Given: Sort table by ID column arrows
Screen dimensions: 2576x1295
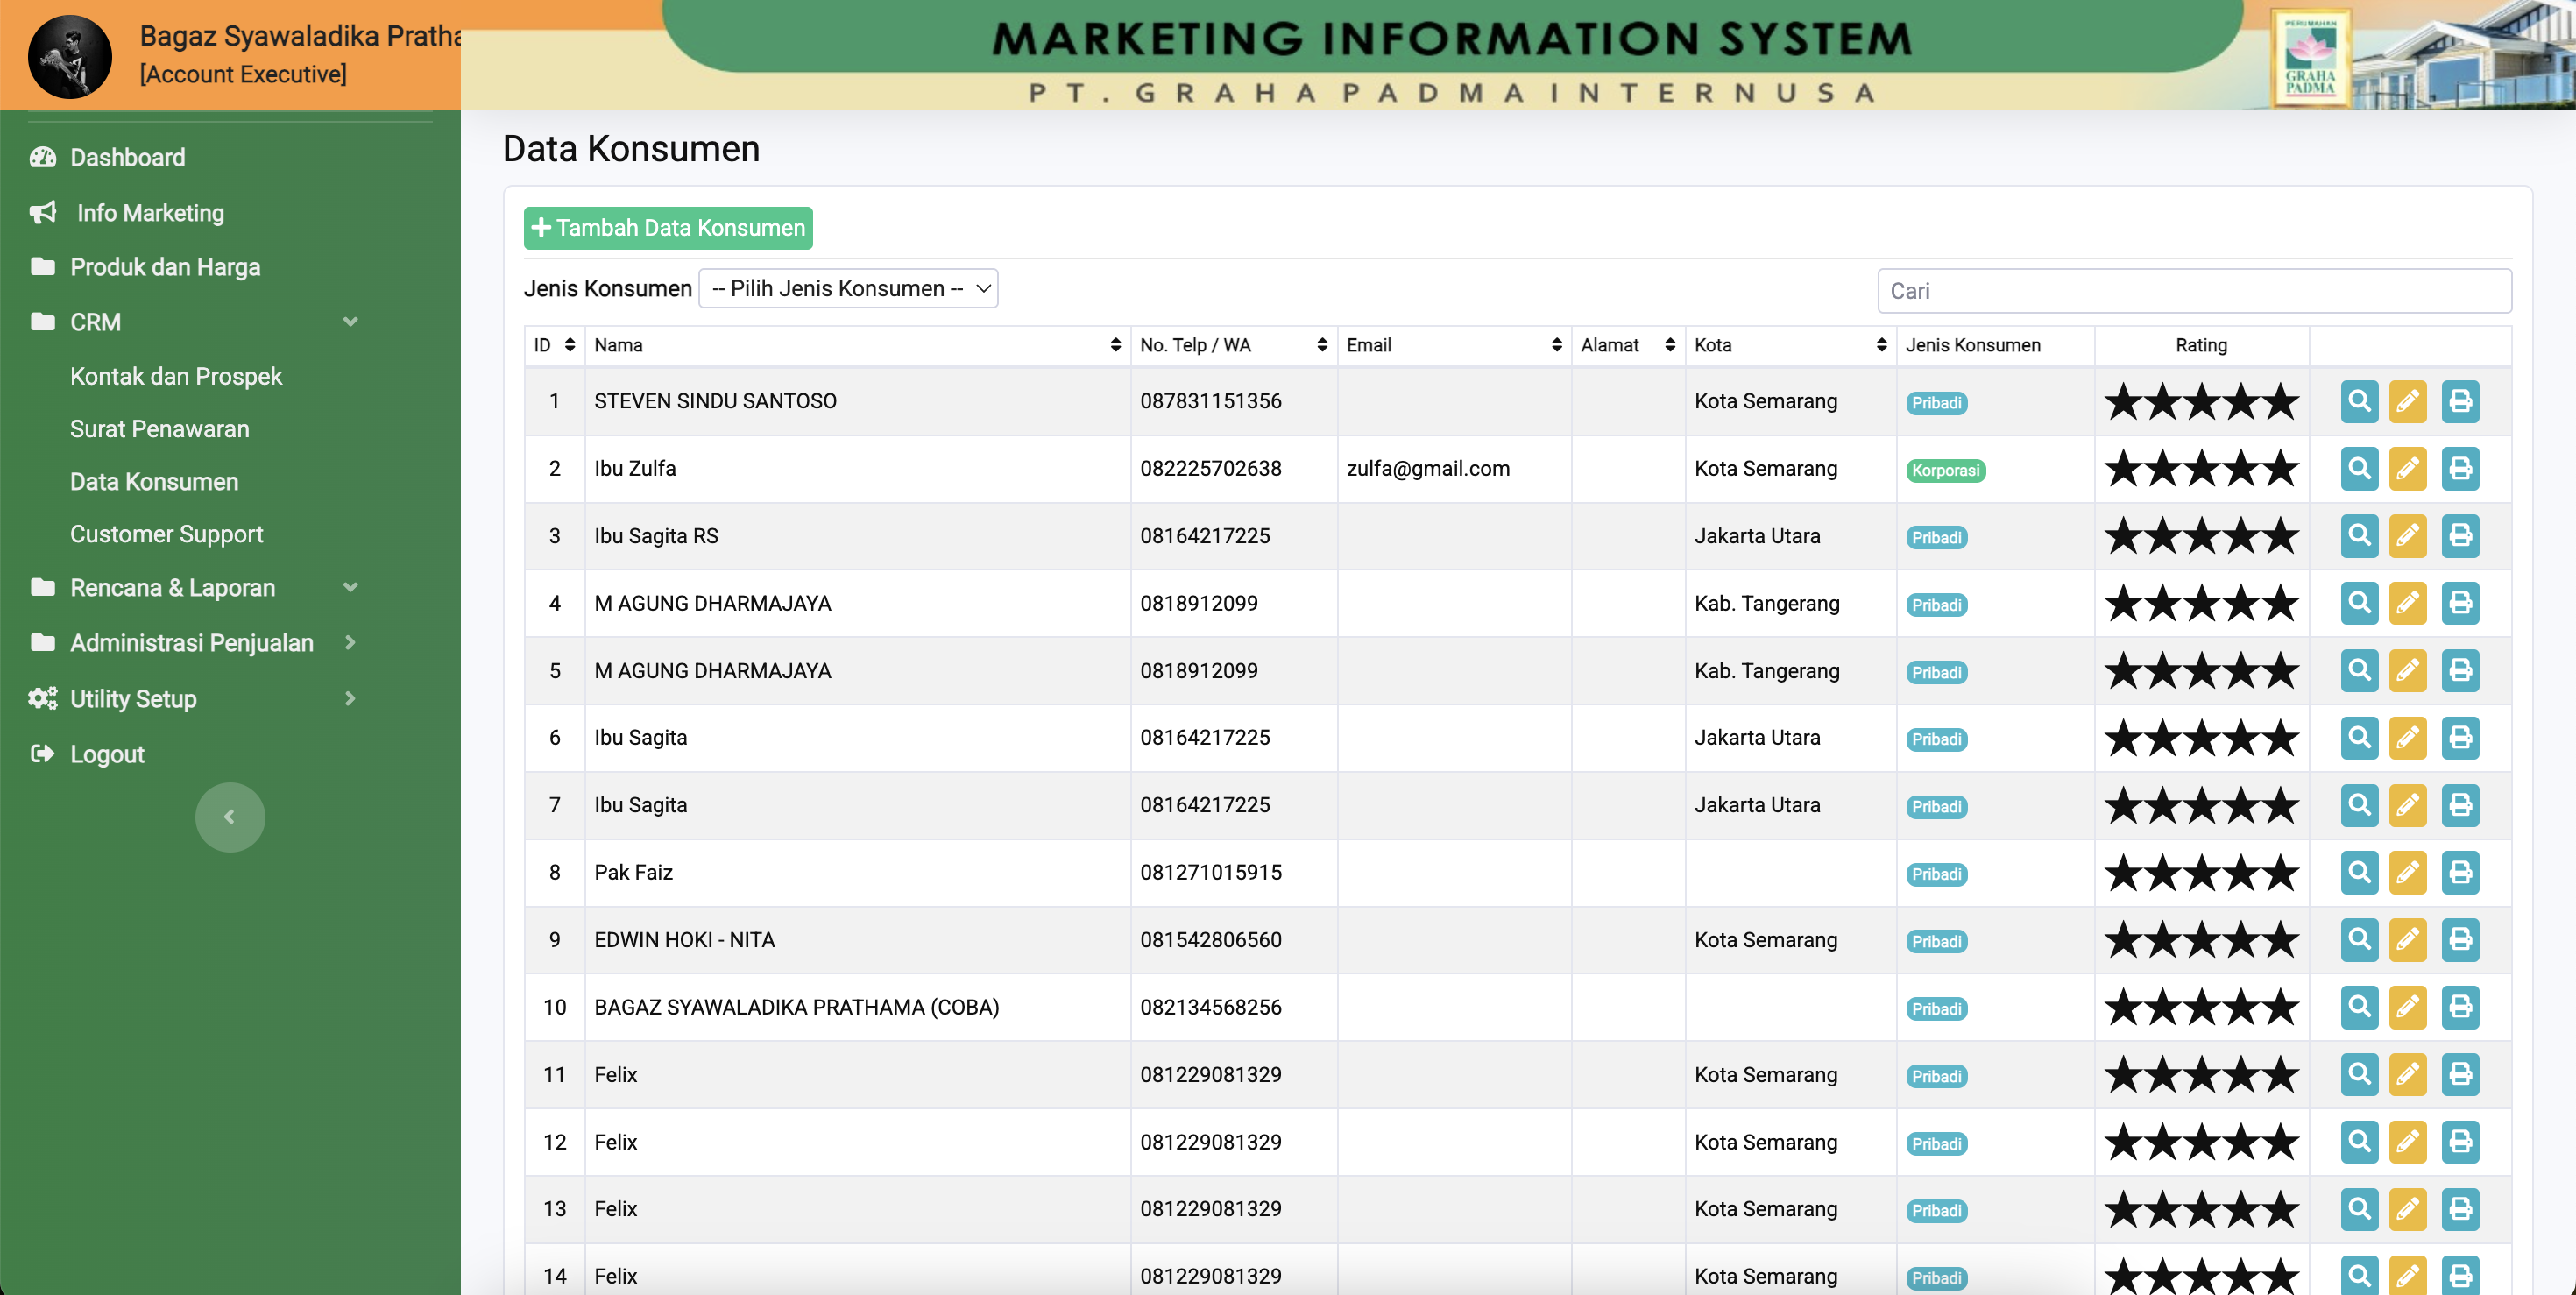Looking at the screenshot, I should (569, 345).
